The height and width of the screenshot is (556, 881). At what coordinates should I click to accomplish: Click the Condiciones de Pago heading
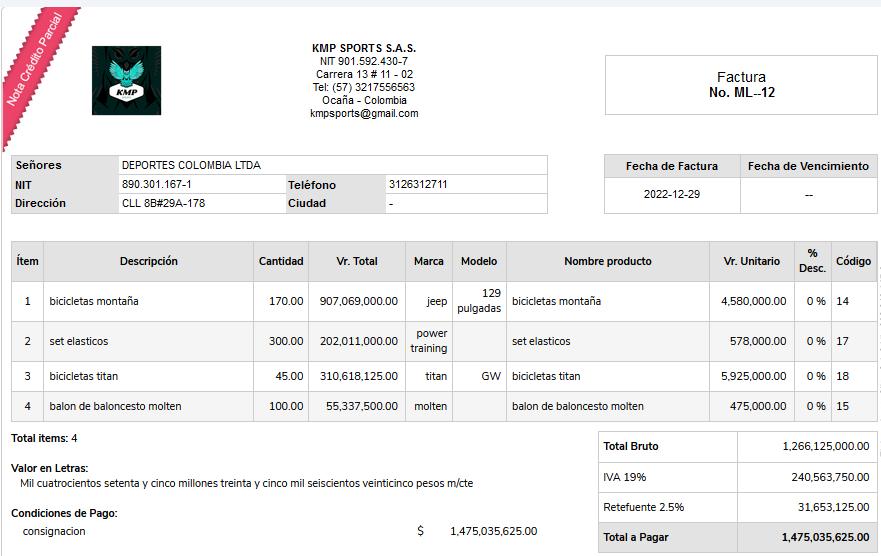[64, 513]
